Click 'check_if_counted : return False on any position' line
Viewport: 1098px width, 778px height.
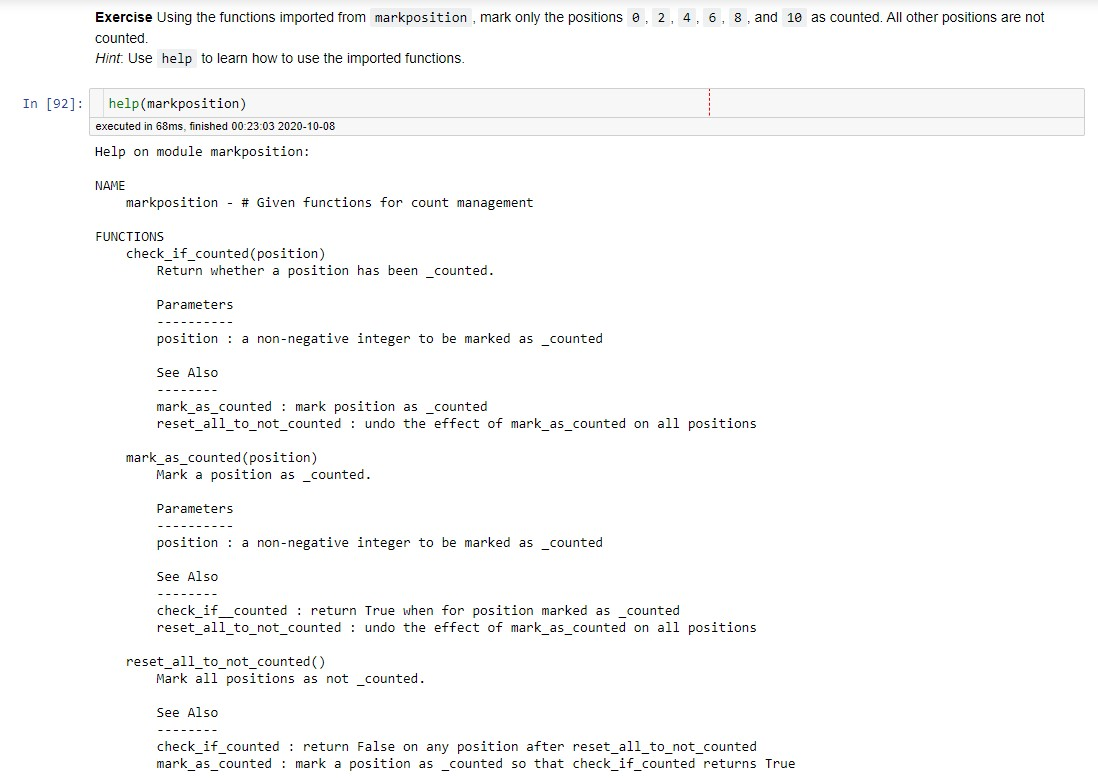click(x=457, y=746)
